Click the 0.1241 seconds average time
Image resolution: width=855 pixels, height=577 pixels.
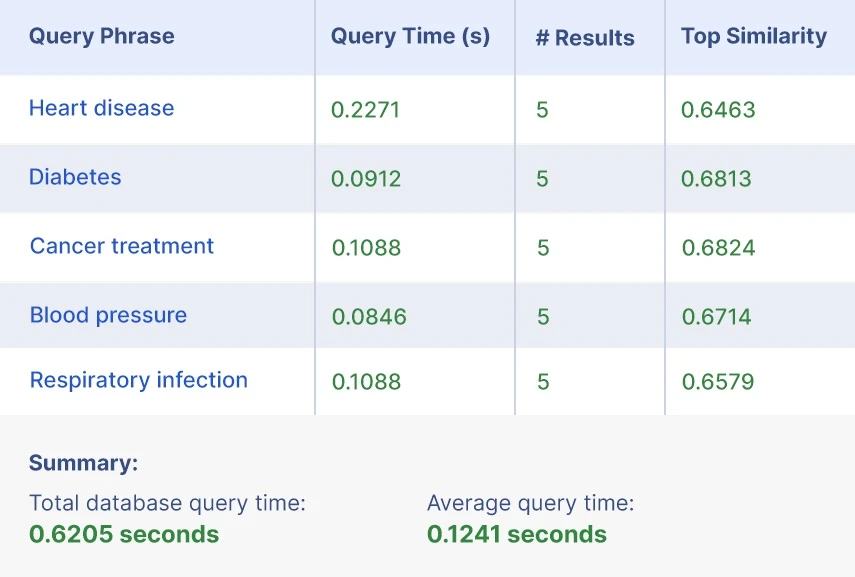[516, 534]
